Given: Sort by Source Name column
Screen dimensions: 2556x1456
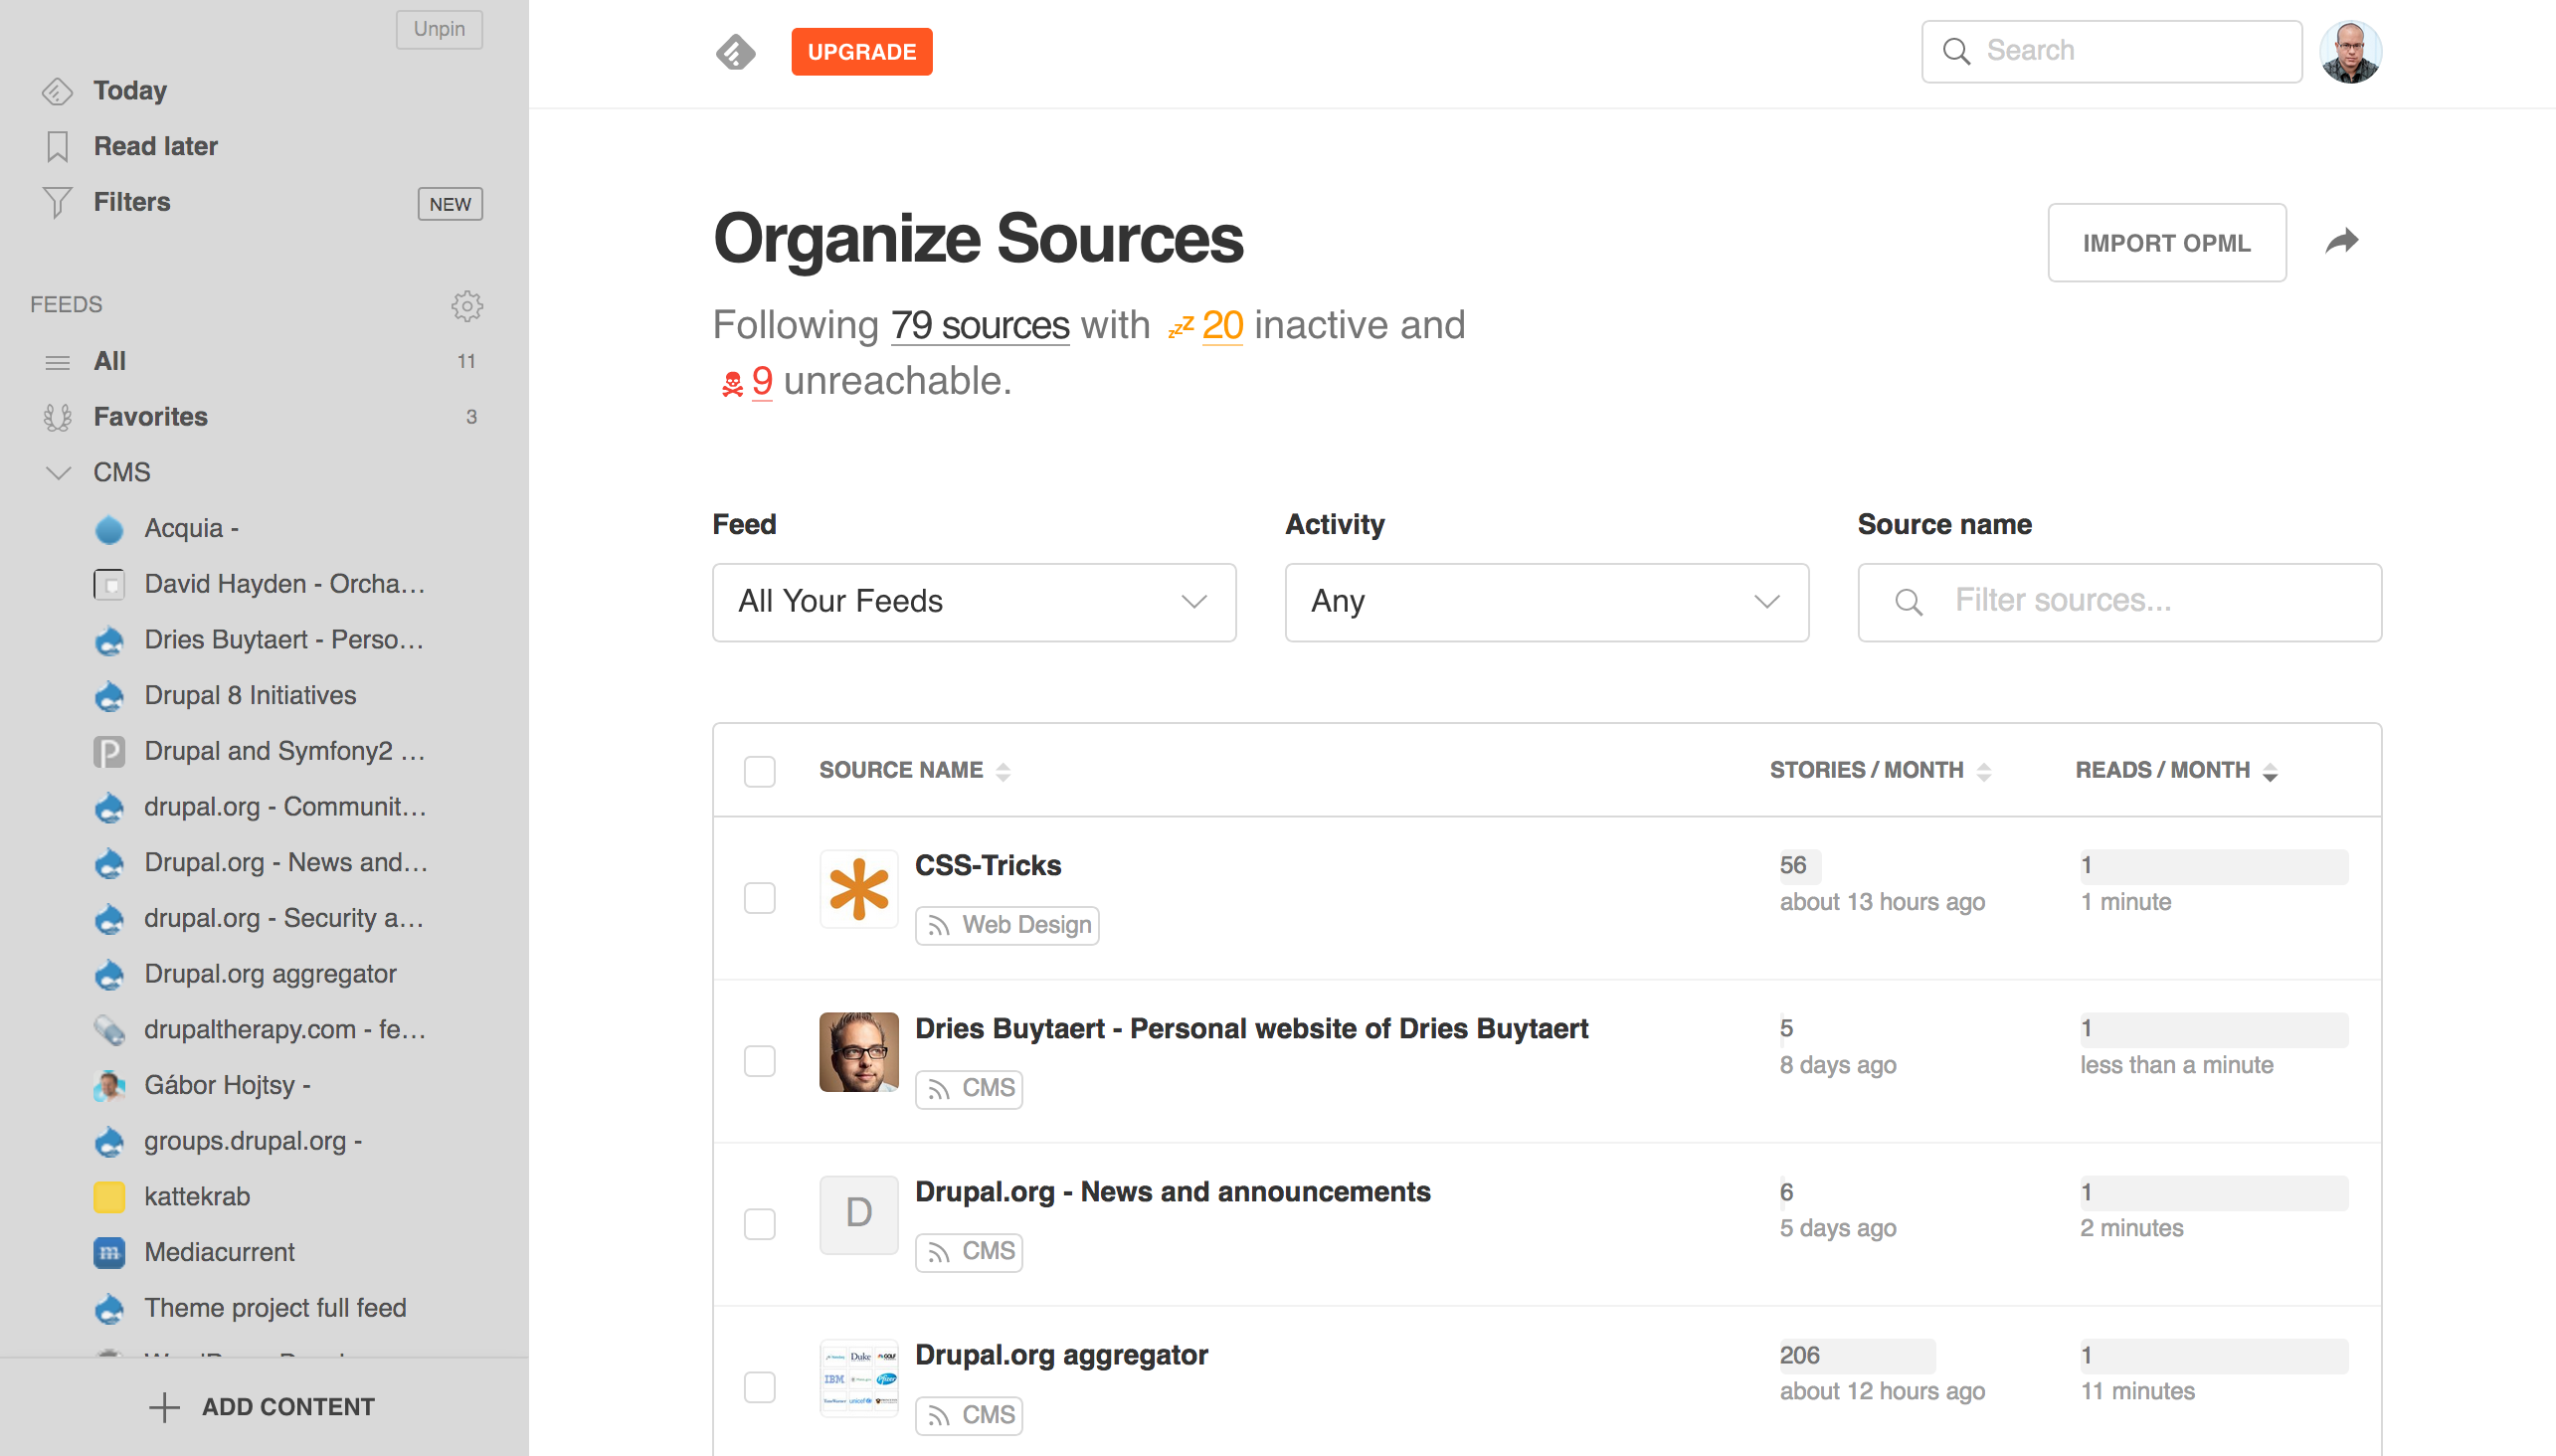Looking at the screenshot, I should coord(914,771).
